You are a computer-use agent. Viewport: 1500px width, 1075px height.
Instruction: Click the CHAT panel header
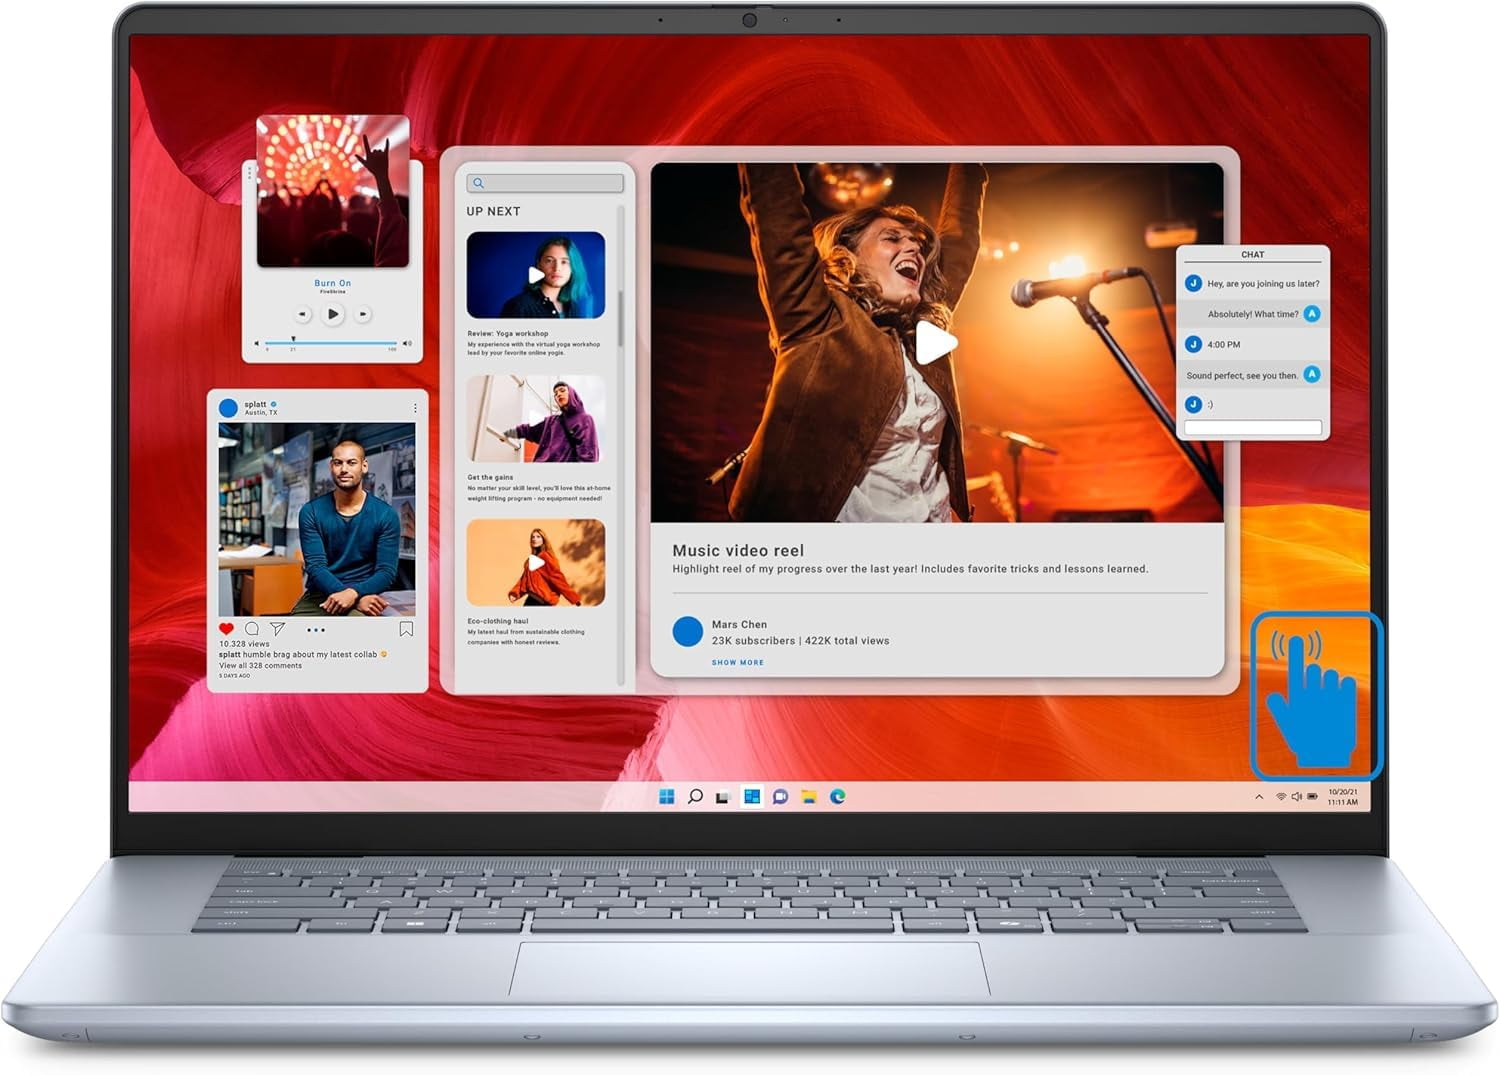pos(1253,255)
